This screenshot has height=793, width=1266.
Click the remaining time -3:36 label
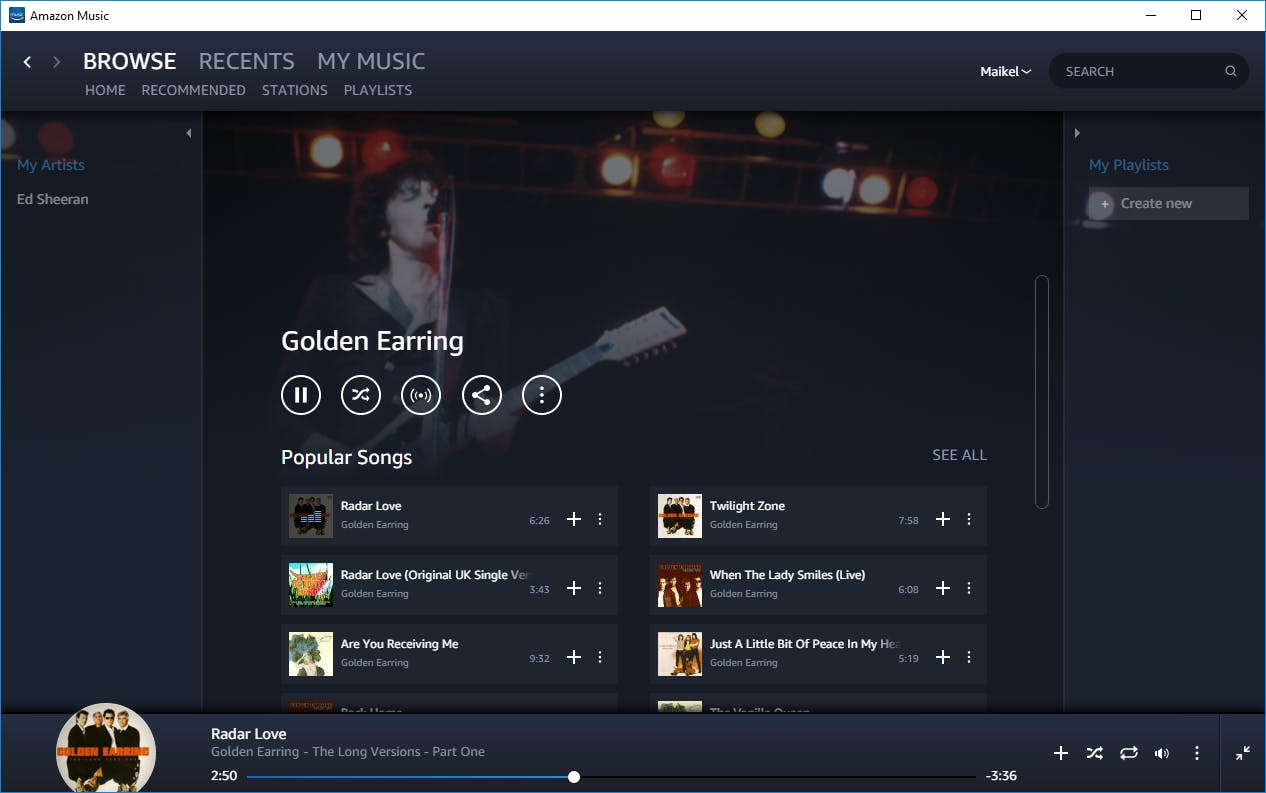point(1001,776)
